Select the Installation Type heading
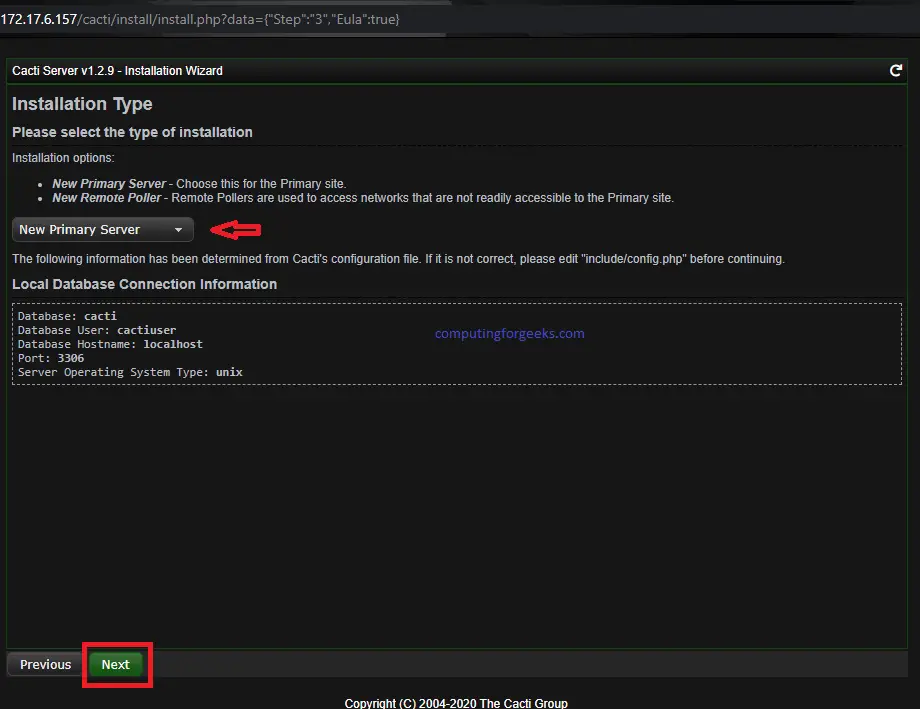The image size is (920, 709). pos(82,104)
